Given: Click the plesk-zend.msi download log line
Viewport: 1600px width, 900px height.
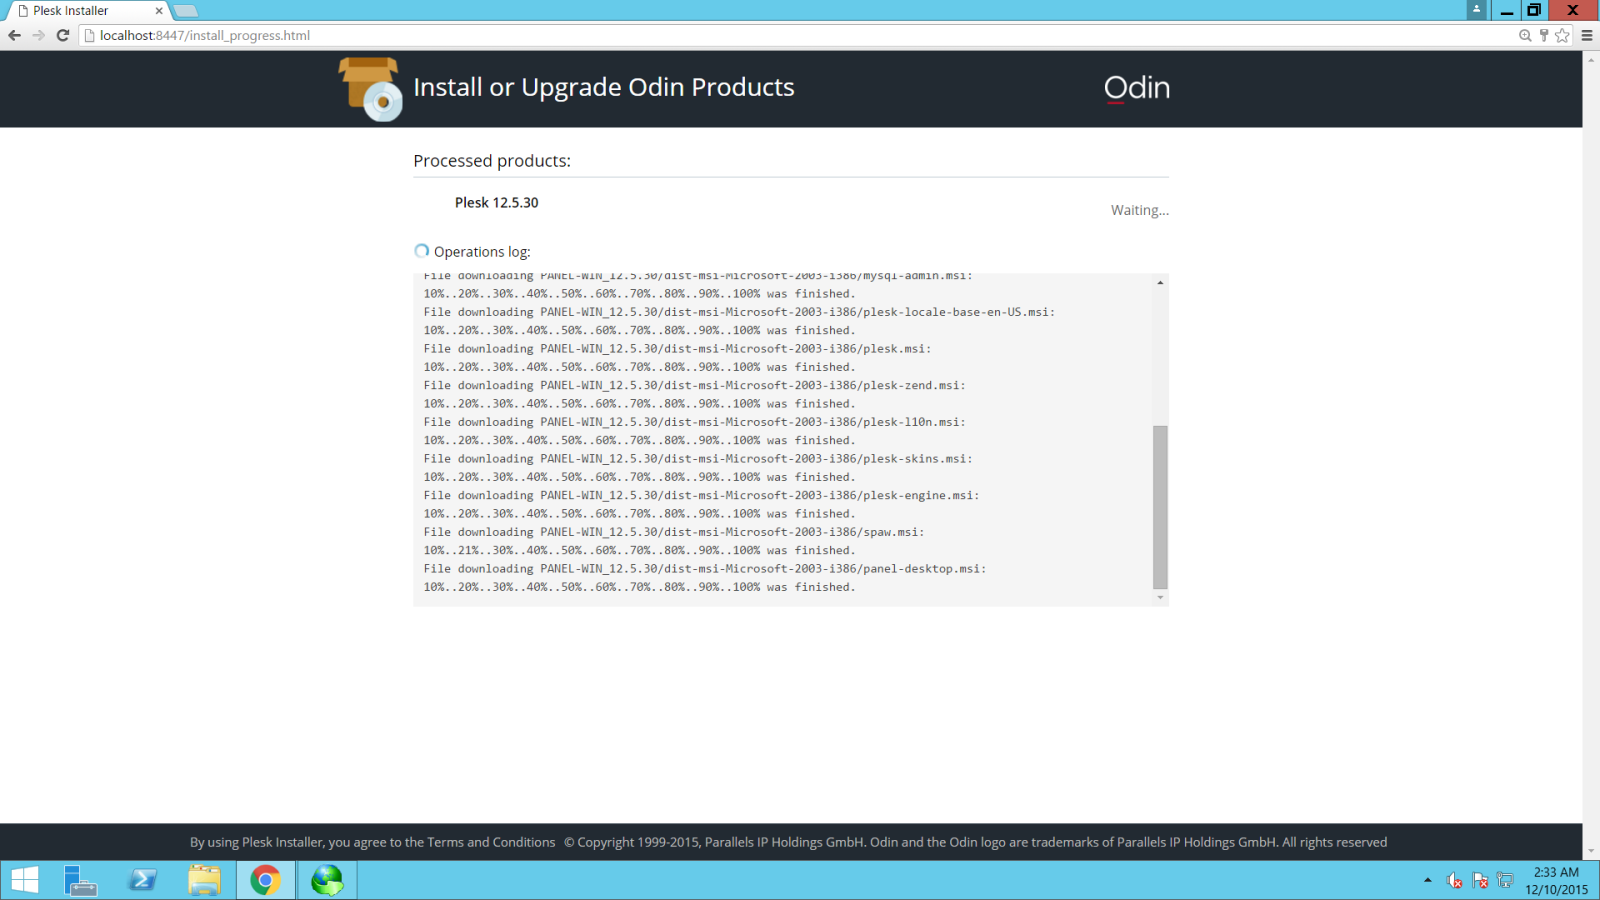Looking at the screenshot, I should coord(694,385).
